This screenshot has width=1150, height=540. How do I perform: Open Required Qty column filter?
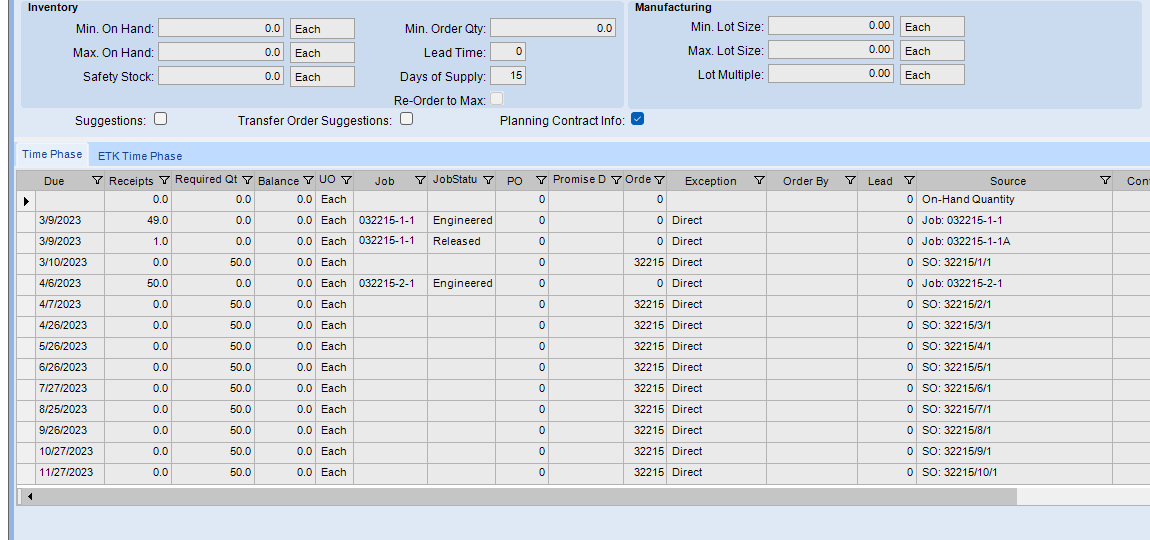(x=247, y=180)
